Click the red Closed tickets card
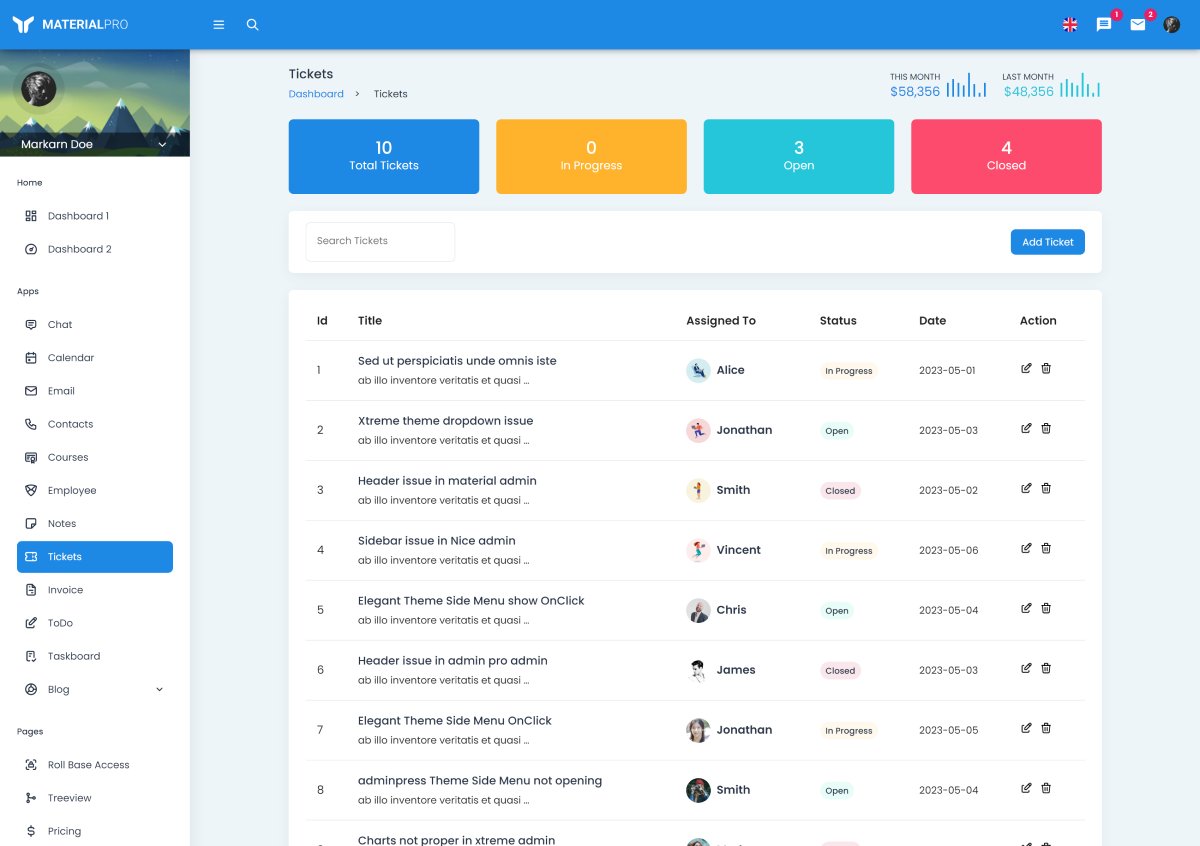 (x=1006, y=157)
